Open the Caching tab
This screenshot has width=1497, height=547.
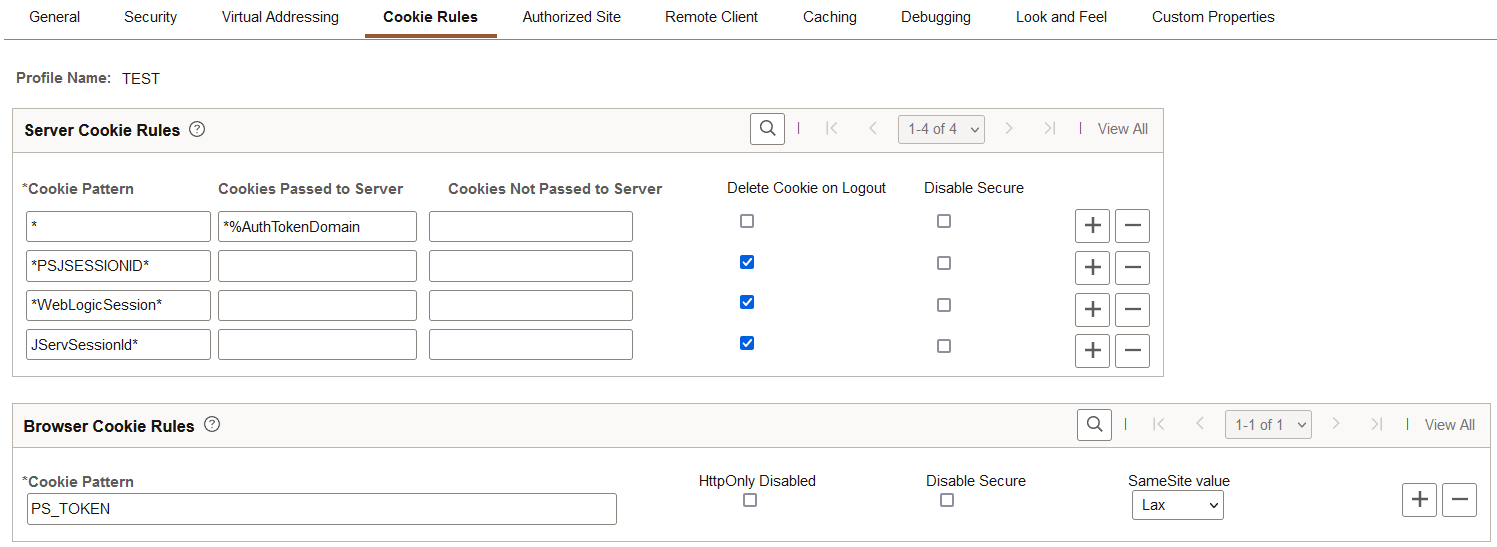tap(830, 17)
